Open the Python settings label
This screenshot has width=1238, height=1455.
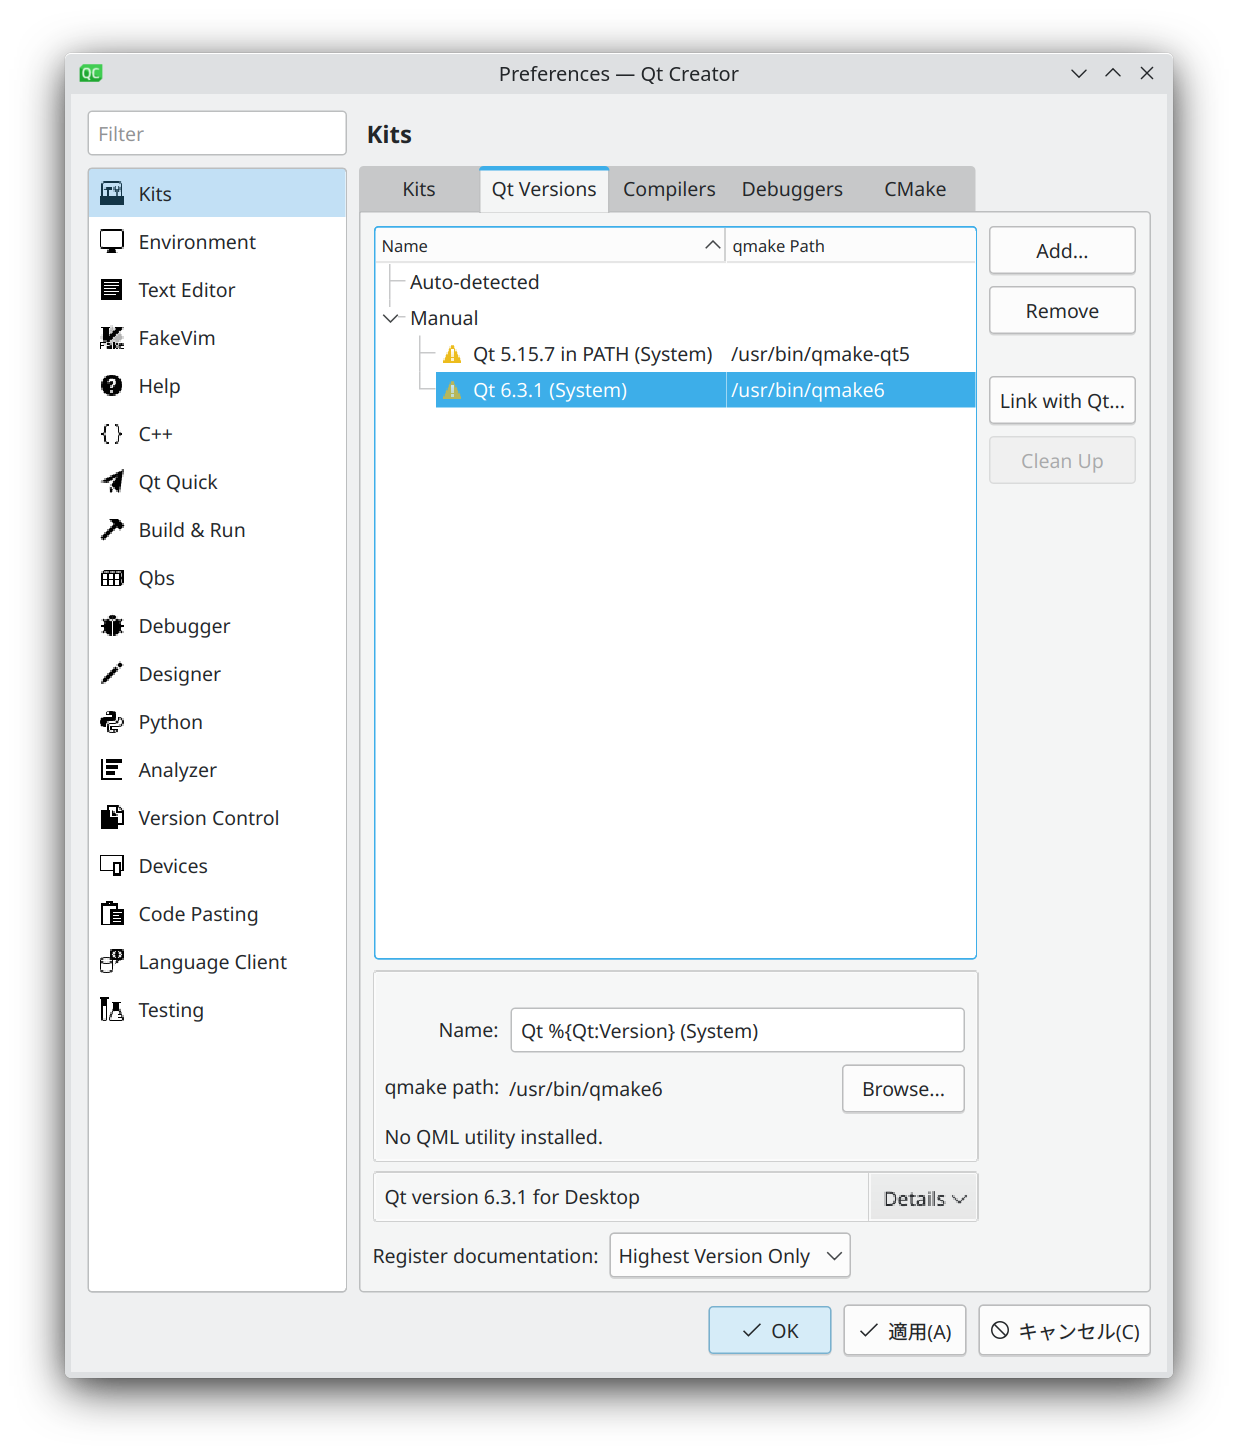pyautogui.click(x=171, y=722)
